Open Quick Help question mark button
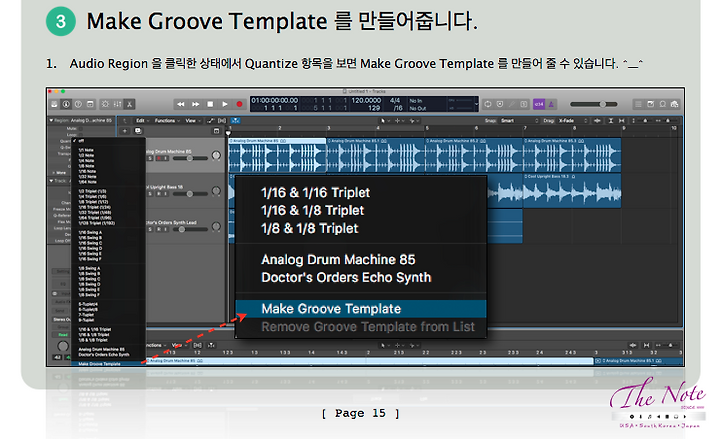 point(78,104)
